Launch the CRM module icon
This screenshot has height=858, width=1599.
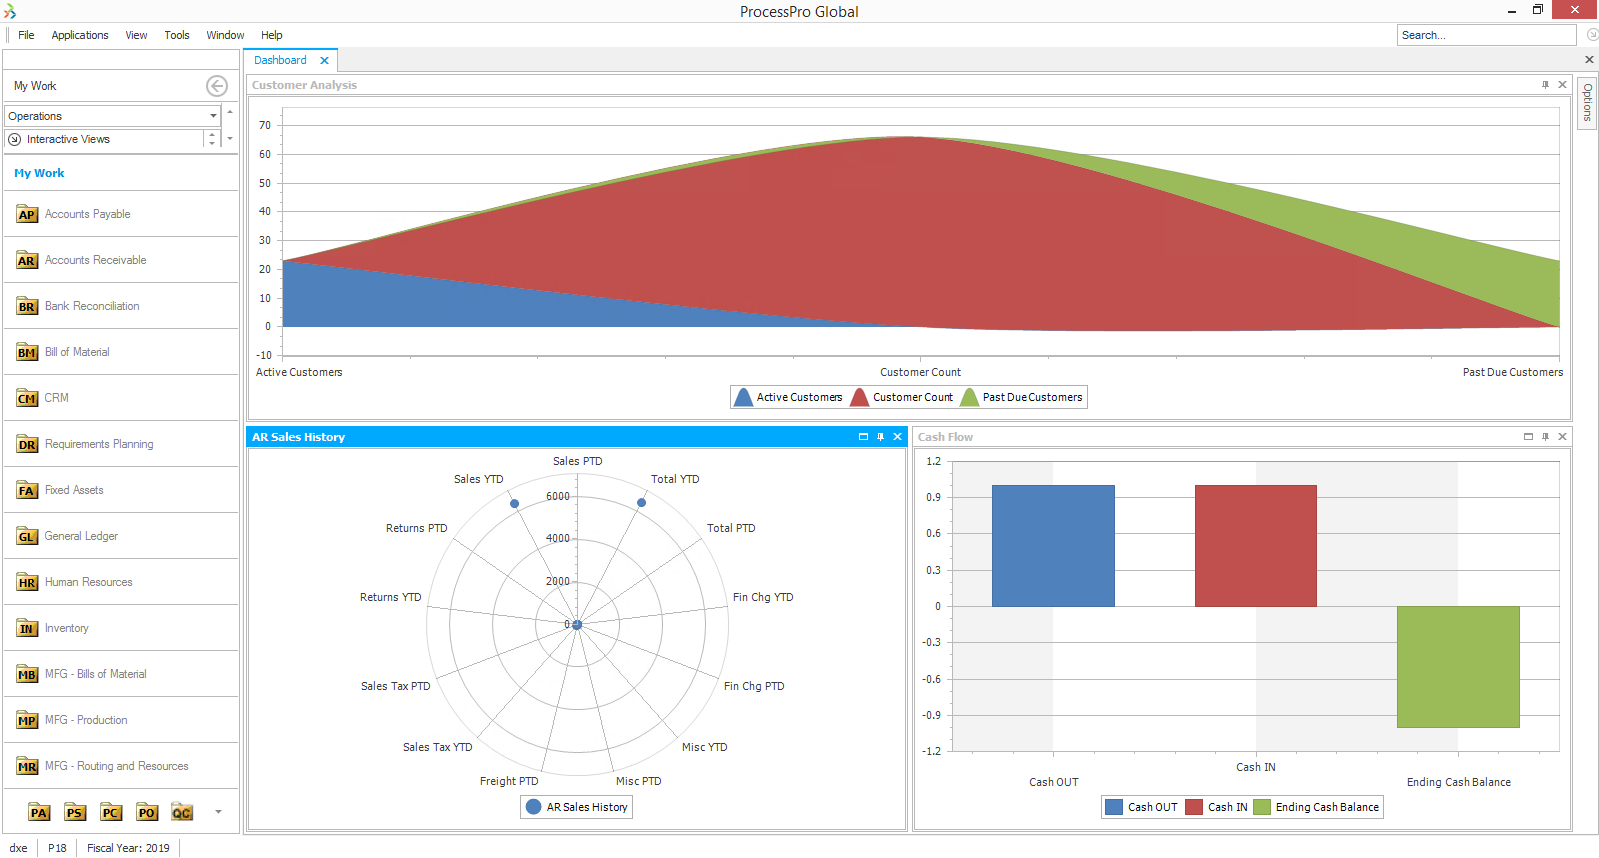click(27, 399)
